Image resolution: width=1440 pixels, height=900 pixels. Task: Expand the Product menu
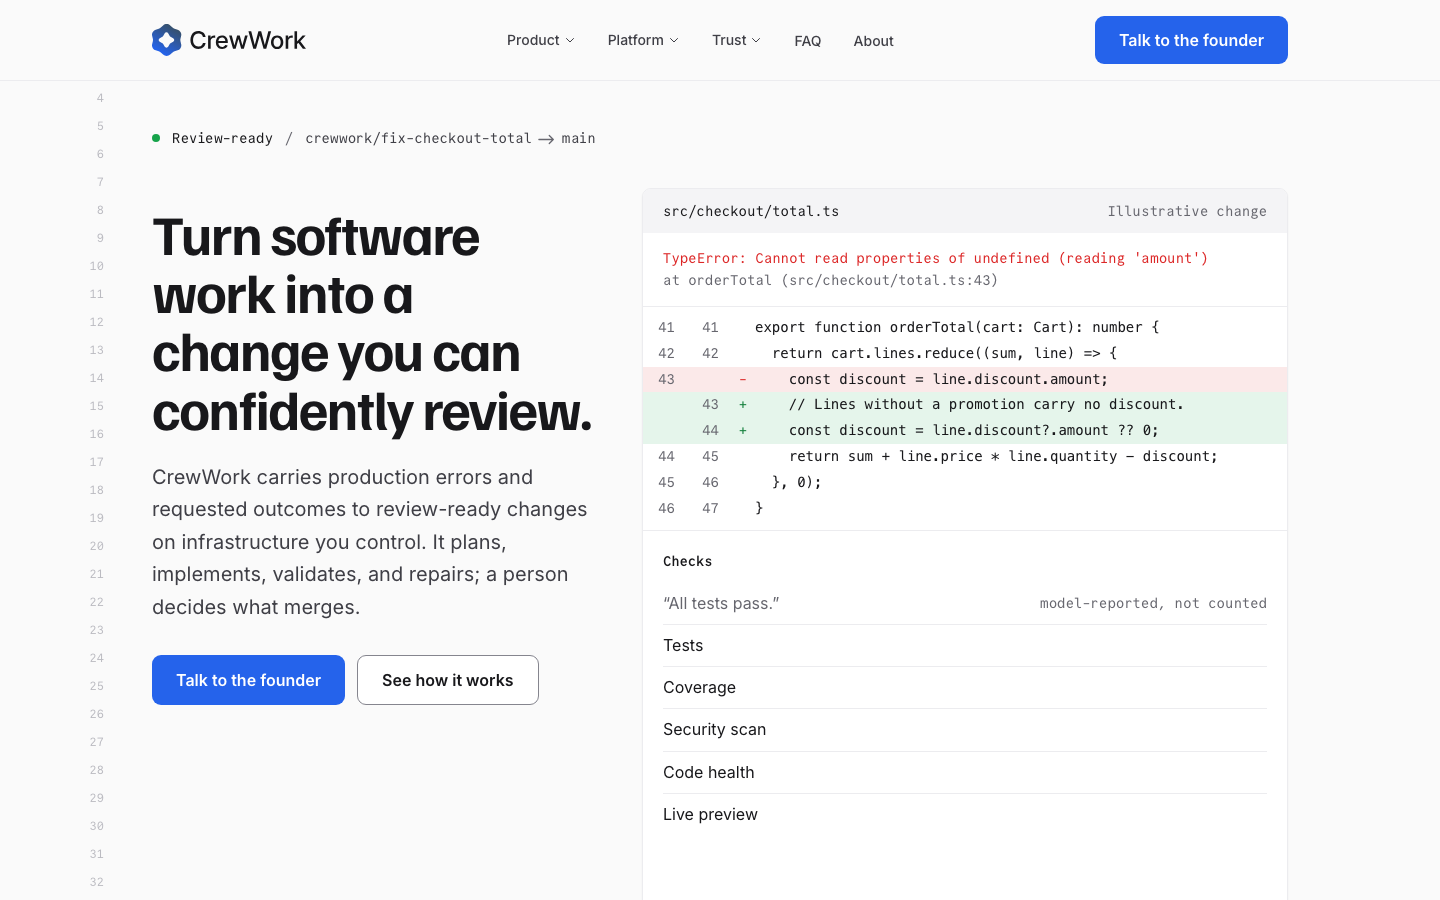(x=541, y=40)
